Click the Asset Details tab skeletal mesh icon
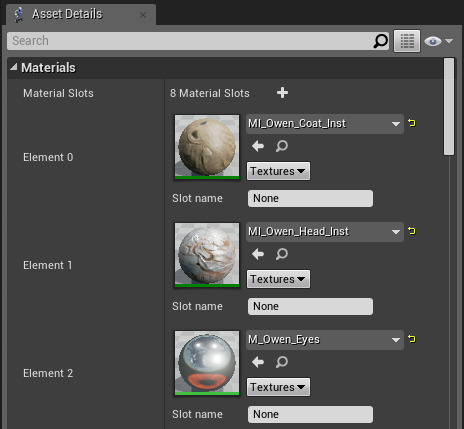The width and height of the screenshot is (464, 429). tap(19, 15)
